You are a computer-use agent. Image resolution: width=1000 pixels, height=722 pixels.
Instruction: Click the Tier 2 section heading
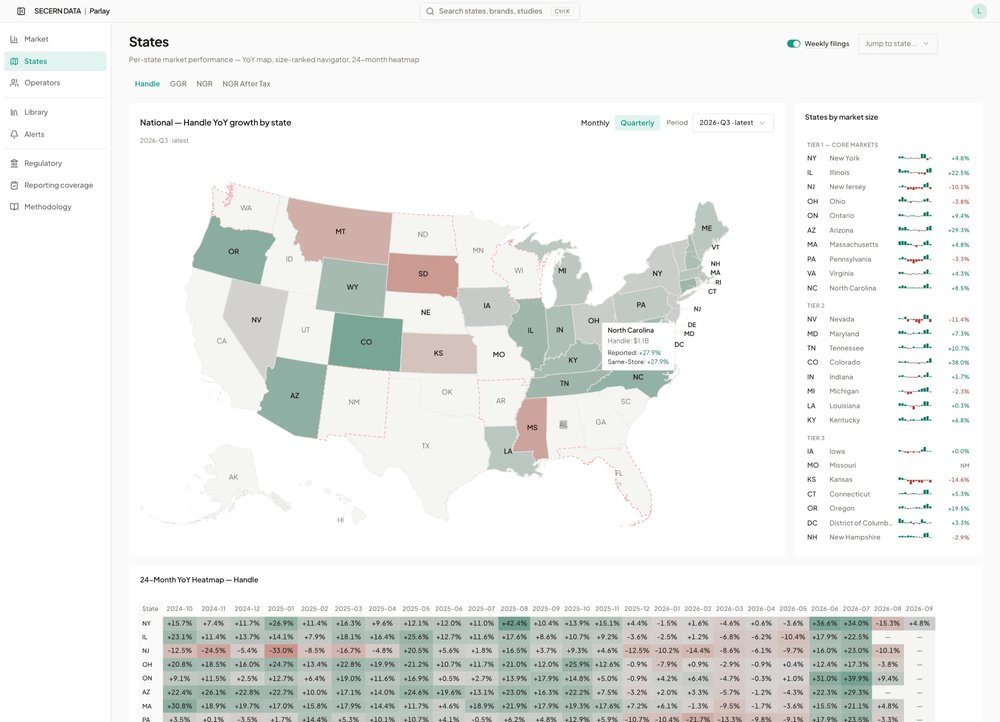pyautogui.click(x=815, y=306)
